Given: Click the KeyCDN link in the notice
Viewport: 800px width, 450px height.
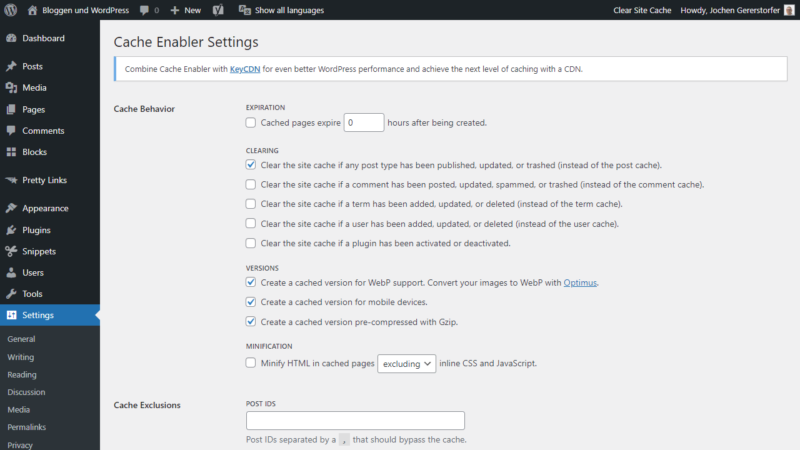Looking at the screenshot, I should pos(244,70).
